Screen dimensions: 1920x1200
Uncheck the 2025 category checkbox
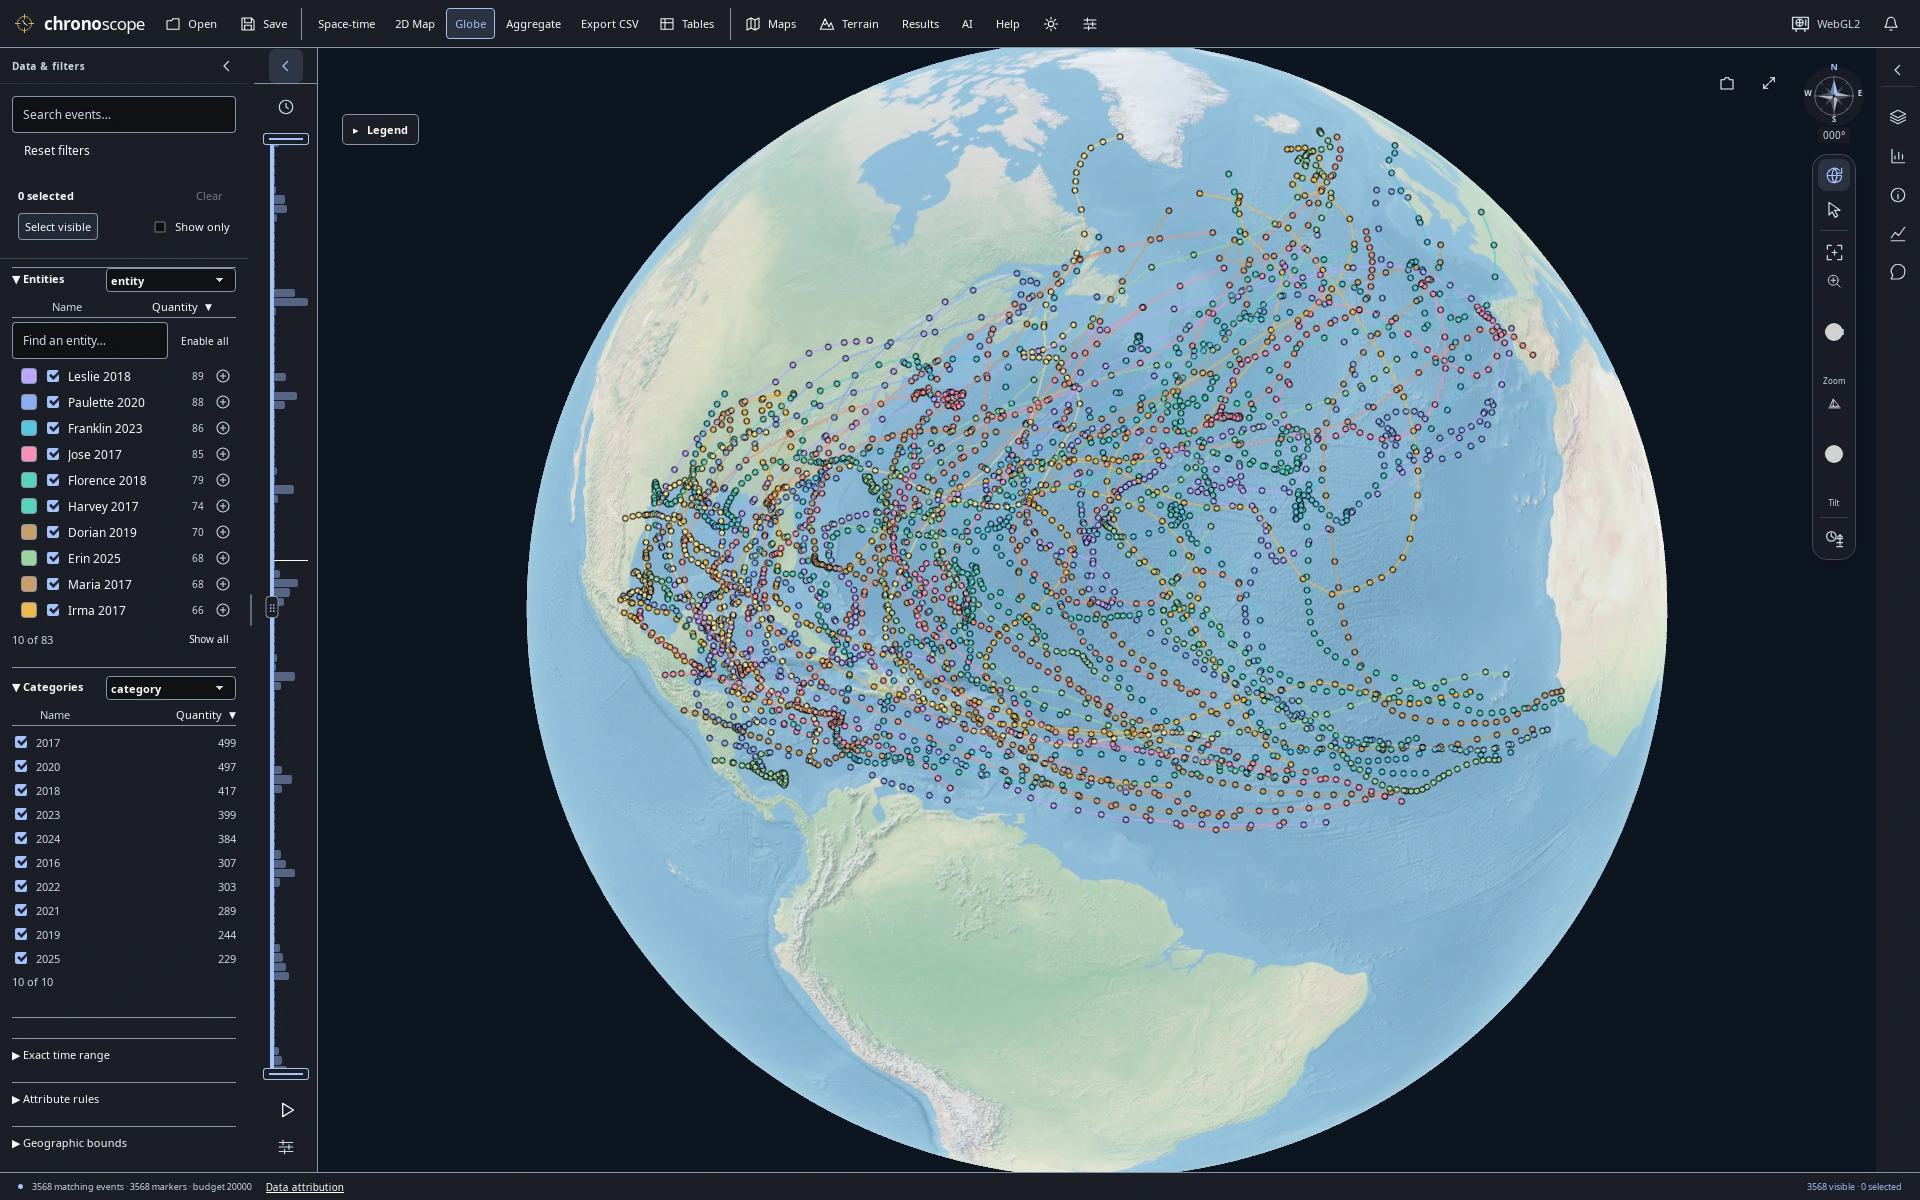21,958
